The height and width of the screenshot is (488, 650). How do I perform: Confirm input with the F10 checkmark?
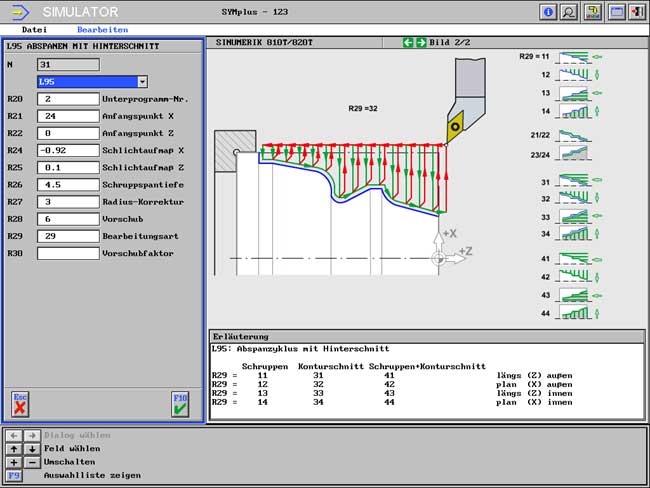(x=180, y=403)
